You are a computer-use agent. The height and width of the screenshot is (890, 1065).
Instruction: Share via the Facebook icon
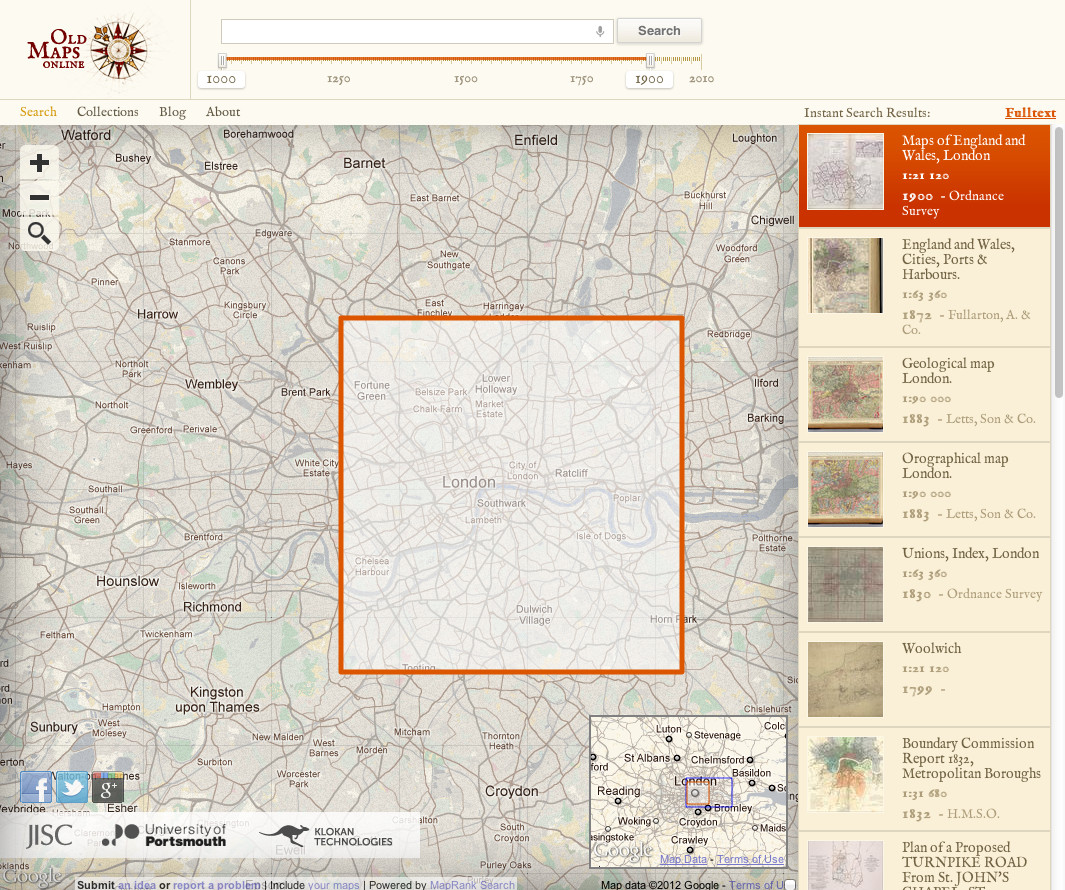click(36, 788)
